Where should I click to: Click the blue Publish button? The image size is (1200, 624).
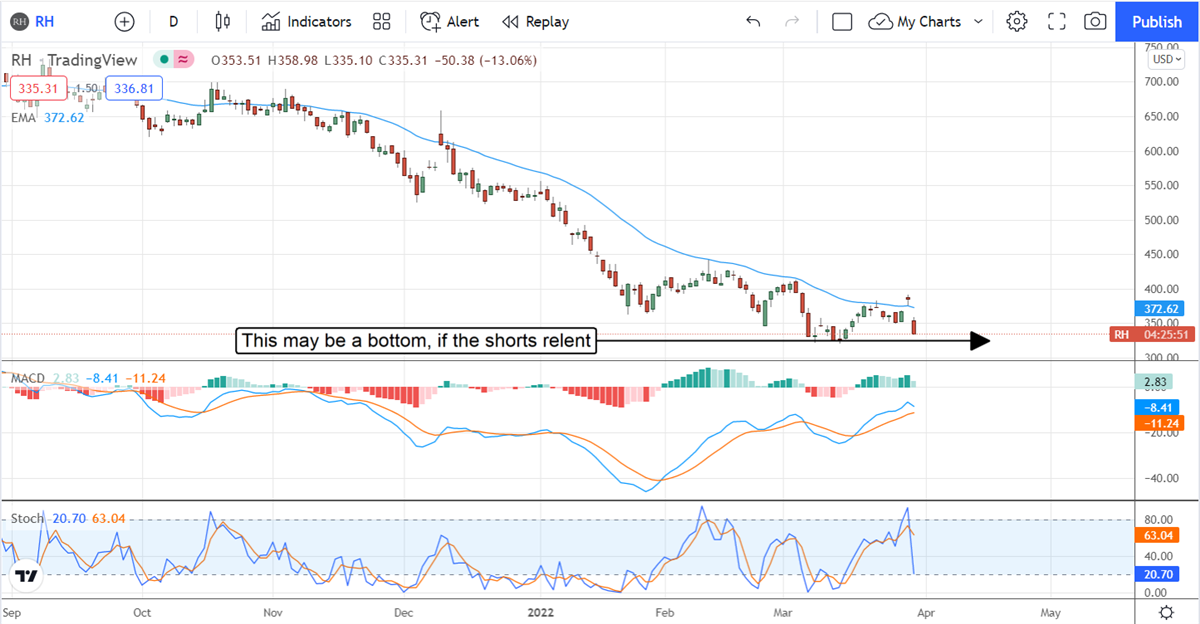[x=1157, y=21]
